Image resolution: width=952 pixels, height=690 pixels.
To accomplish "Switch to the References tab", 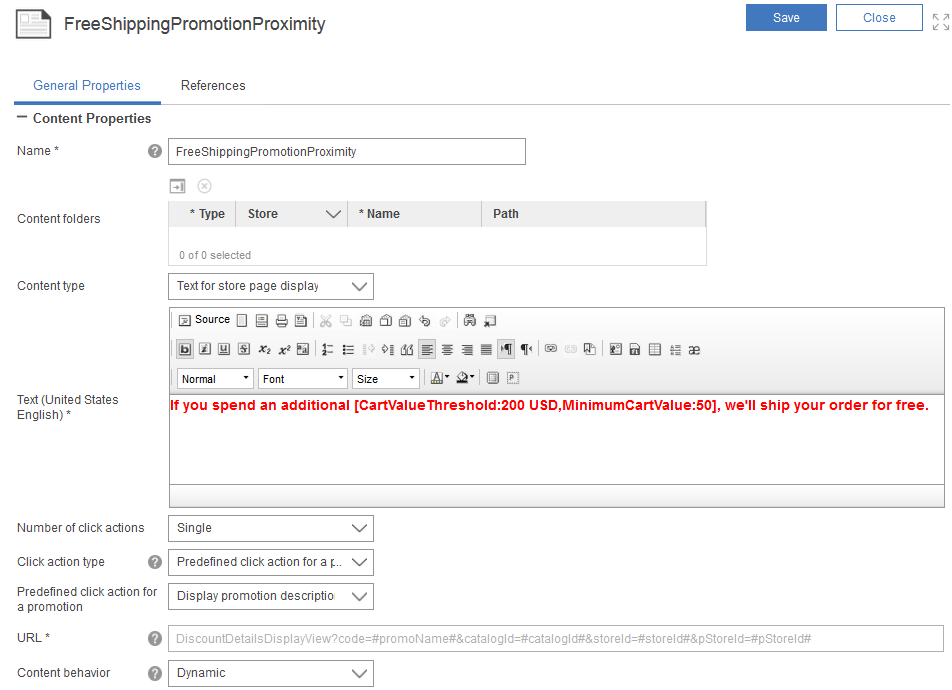I will [213, 86].
